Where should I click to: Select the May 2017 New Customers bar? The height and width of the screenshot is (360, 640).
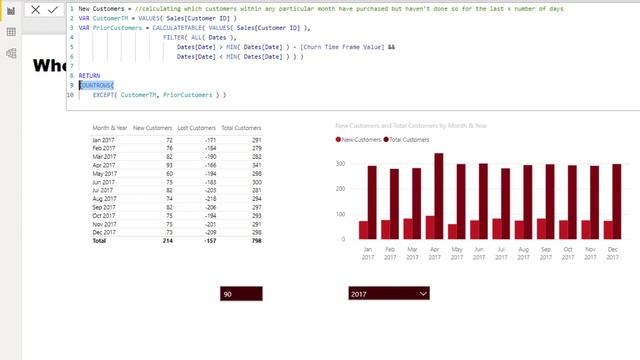[452, 231]
